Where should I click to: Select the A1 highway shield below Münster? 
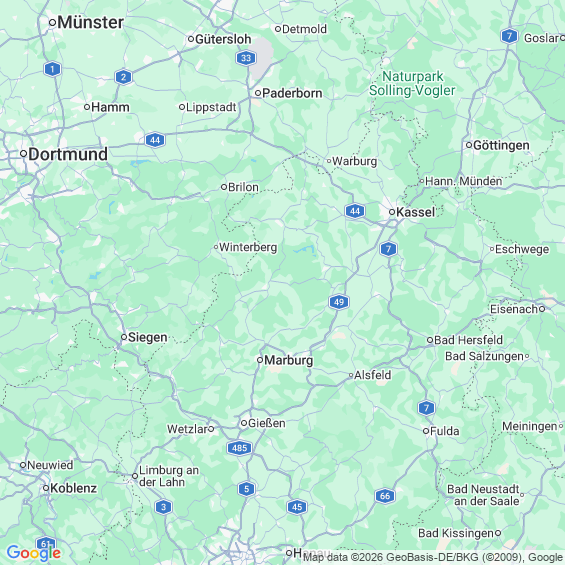[x=53, y=69]
